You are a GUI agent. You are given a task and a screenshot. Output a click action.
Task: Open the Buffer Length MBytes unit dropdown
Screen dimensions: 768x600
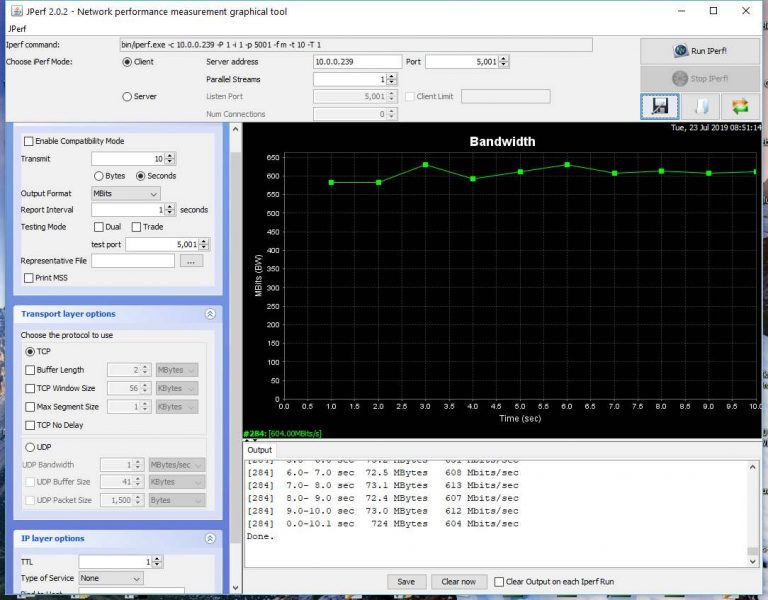177,370
